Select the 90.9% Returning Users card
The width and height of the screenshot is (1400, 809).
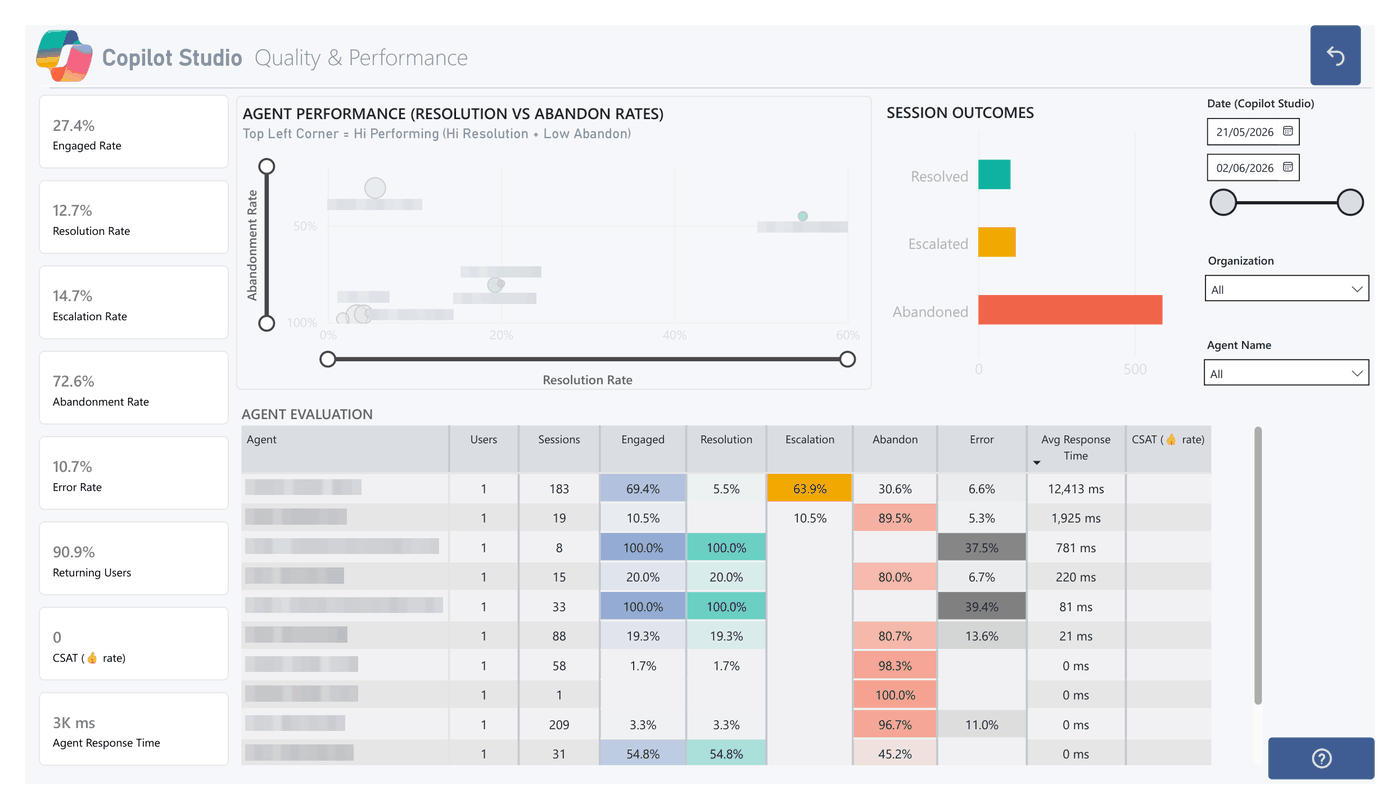tap(134, 558)
